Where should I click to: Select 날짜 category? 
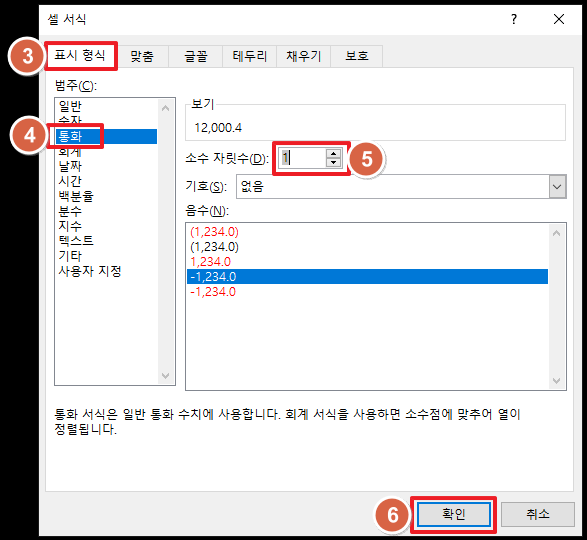[106, 166]
